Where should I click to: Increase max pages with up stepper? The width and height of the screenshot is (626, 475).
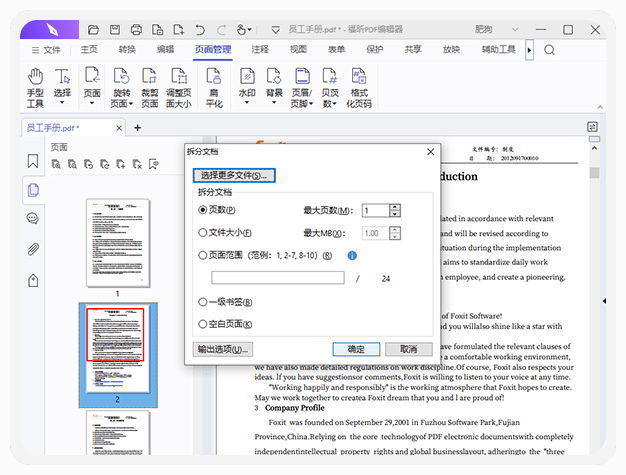[x=395, y=207]
